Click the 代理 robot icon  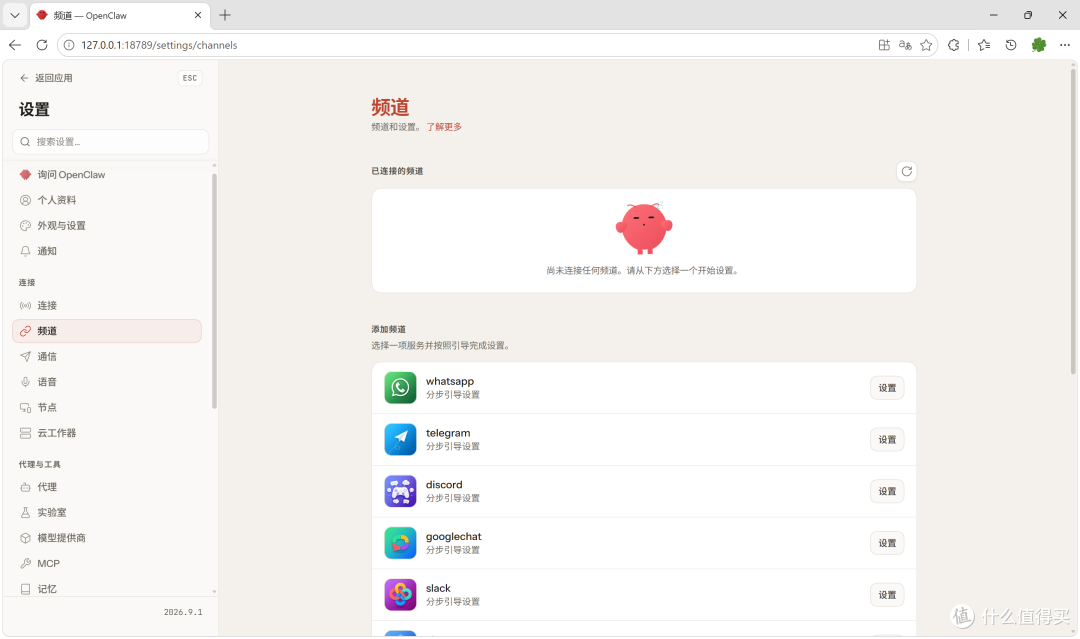(x=25, y=488)
